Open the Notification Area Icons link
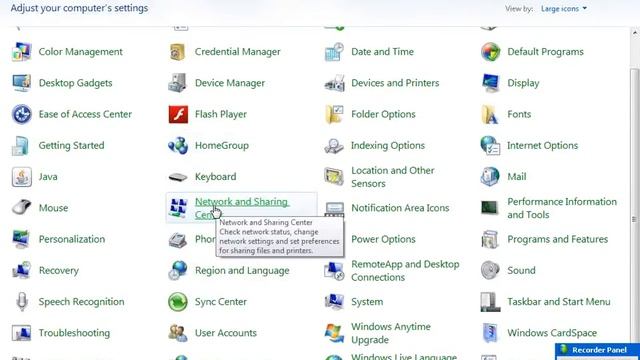The width and height of the screenshot is (640, 360). pos(400,208)
